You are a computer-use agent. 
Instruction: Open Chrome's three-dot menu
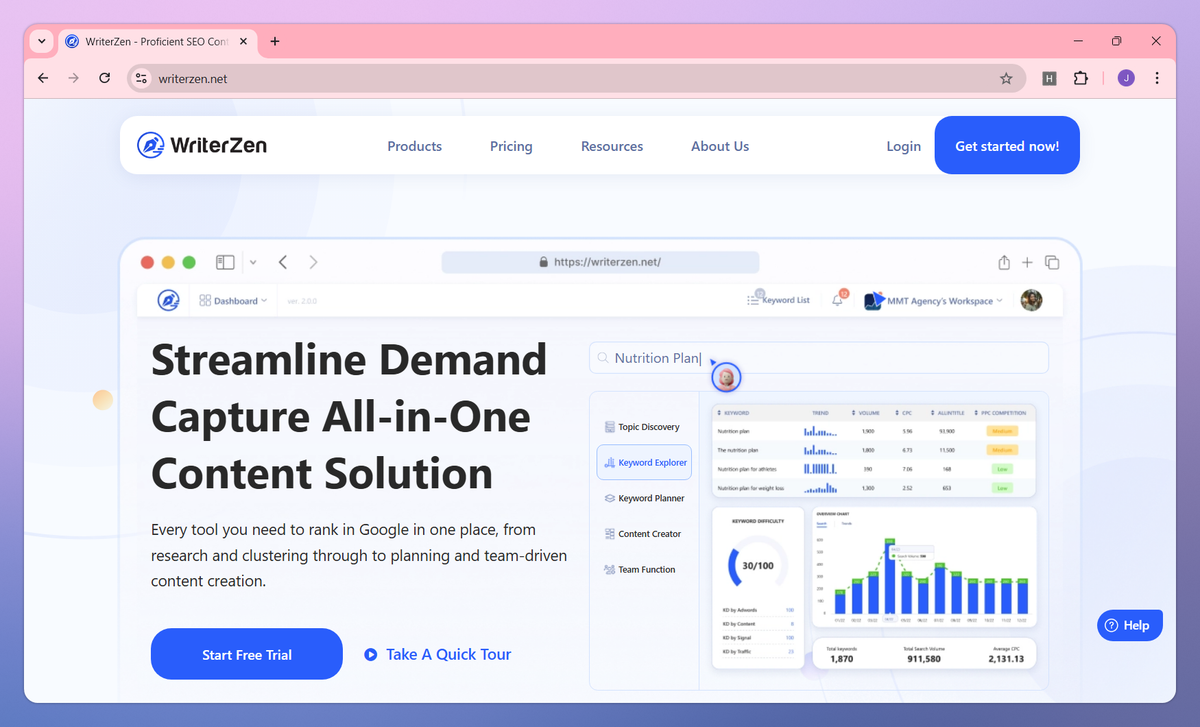click(x=1157, y=78)
